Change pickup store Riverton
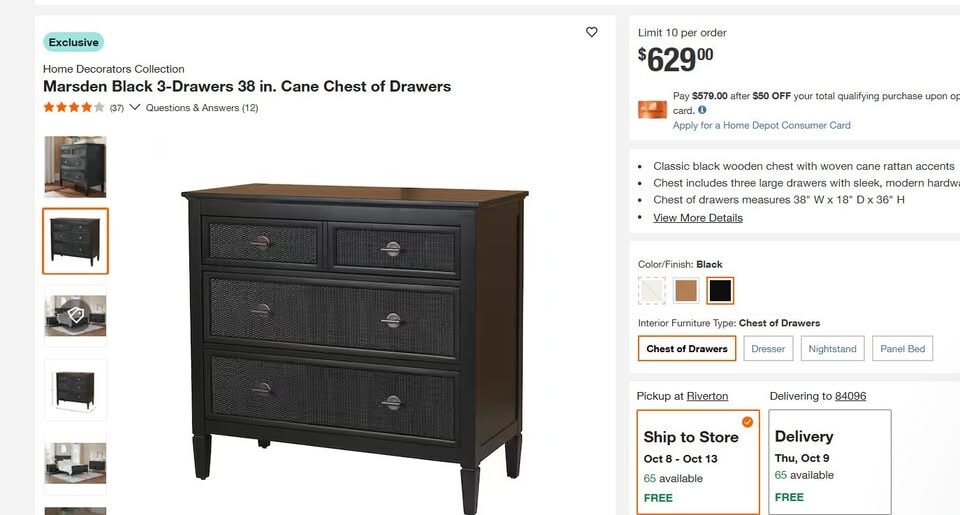The height and width of the screenshot is (515, 960). point(707,396)
